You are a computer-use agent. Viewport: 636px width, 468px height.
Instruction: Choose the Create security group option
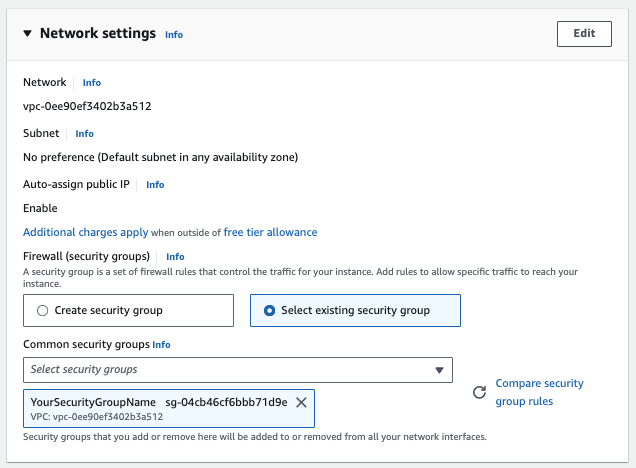point(42,311)
